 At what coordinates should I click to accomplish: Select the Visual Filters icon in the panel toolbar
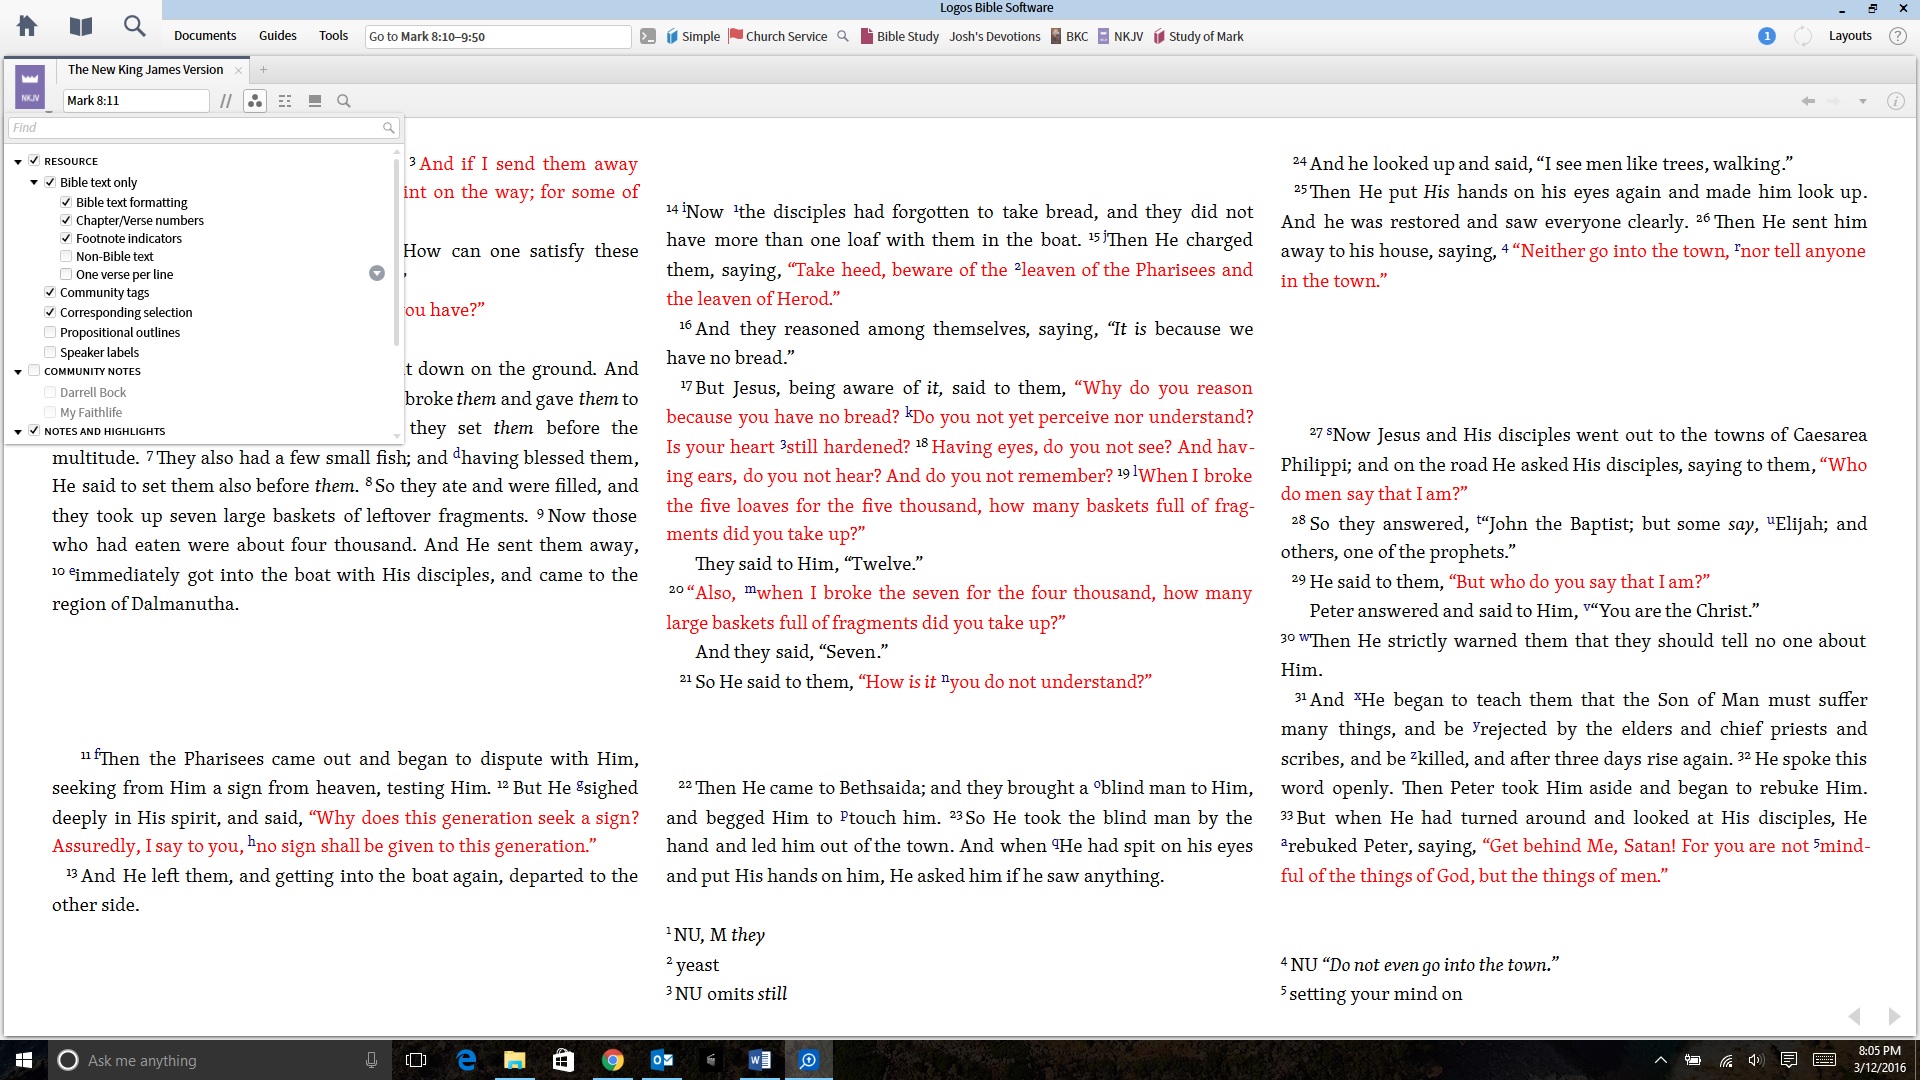(x=255, y=100)
